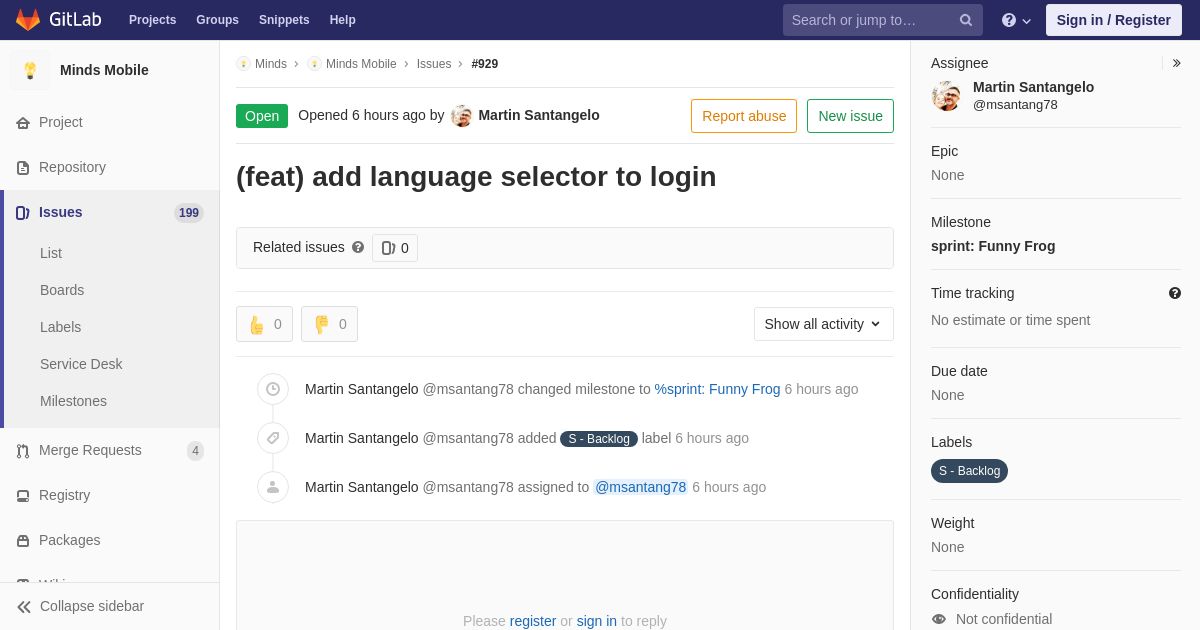
Task: Click Sign in / Register button
Action: (1113, 20)
